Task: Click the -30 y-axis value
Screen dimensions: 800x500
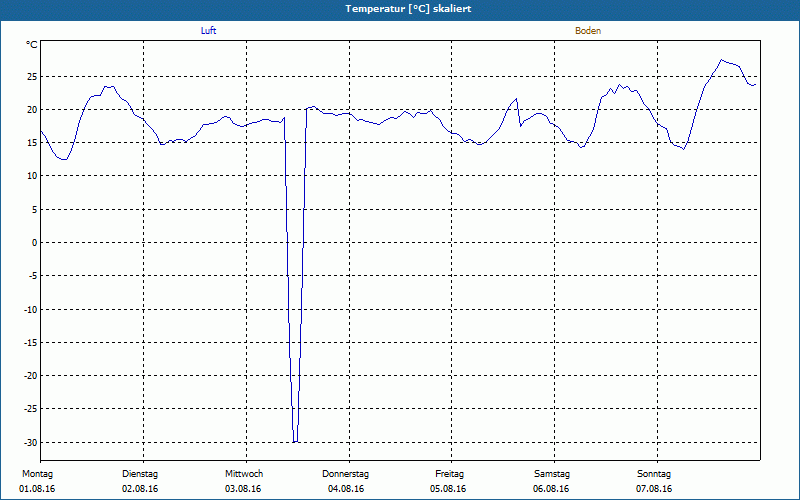Action: (31, 442)
